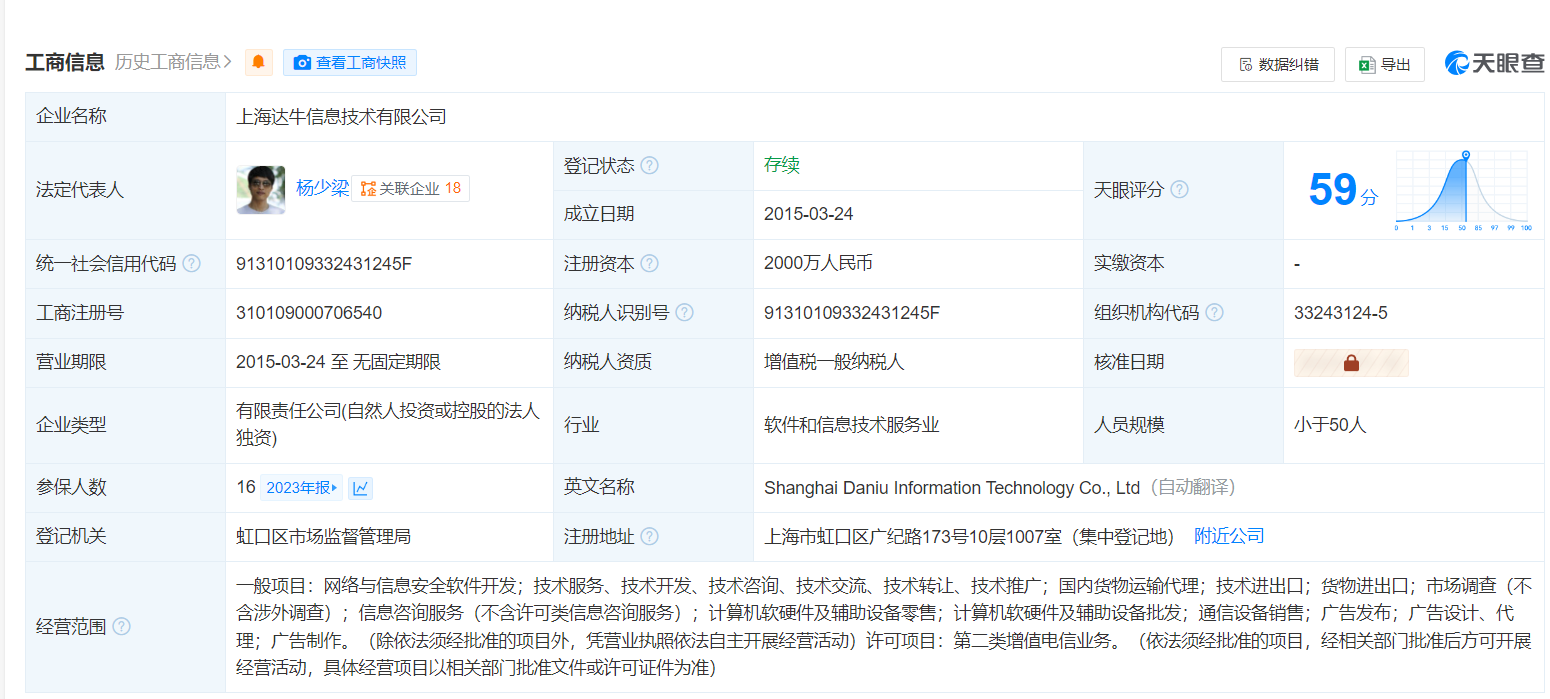The height and width of the screenshot is (699, 1550).
Task: Click help icon beside 登记状态
Action: (x=649, y=166)
